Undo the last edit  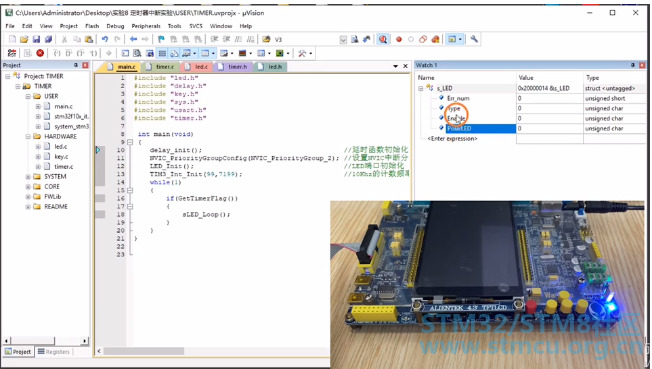pyautogui.click(x=105, y=39)
